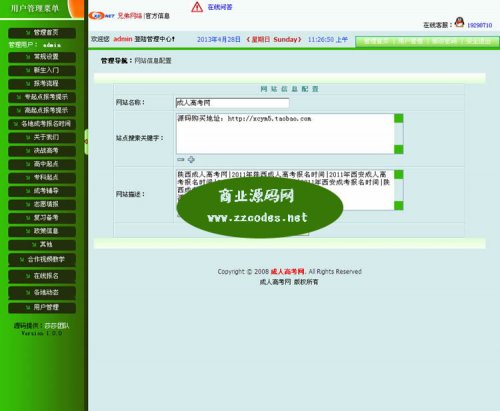Open the 专科起点 menu entry

(42, 177)
